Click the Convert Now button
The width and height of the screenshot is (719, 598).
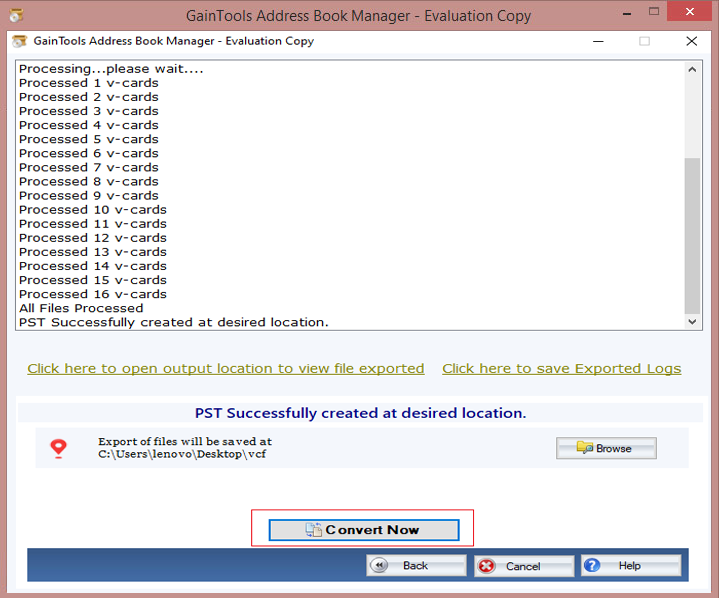click(364, 530)
